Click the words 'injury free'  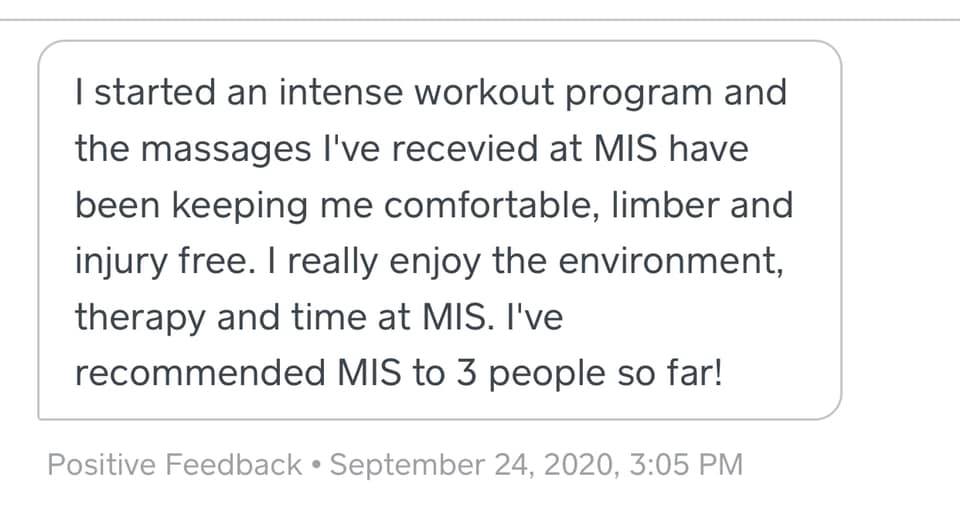tap(162, 262)
